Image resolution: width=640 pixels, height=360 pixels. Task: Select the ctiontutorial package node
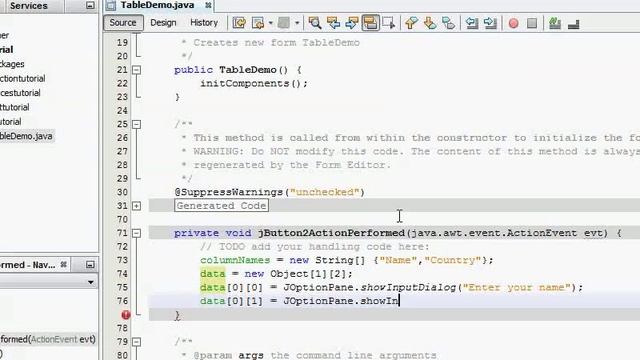[x=22, y=78]
